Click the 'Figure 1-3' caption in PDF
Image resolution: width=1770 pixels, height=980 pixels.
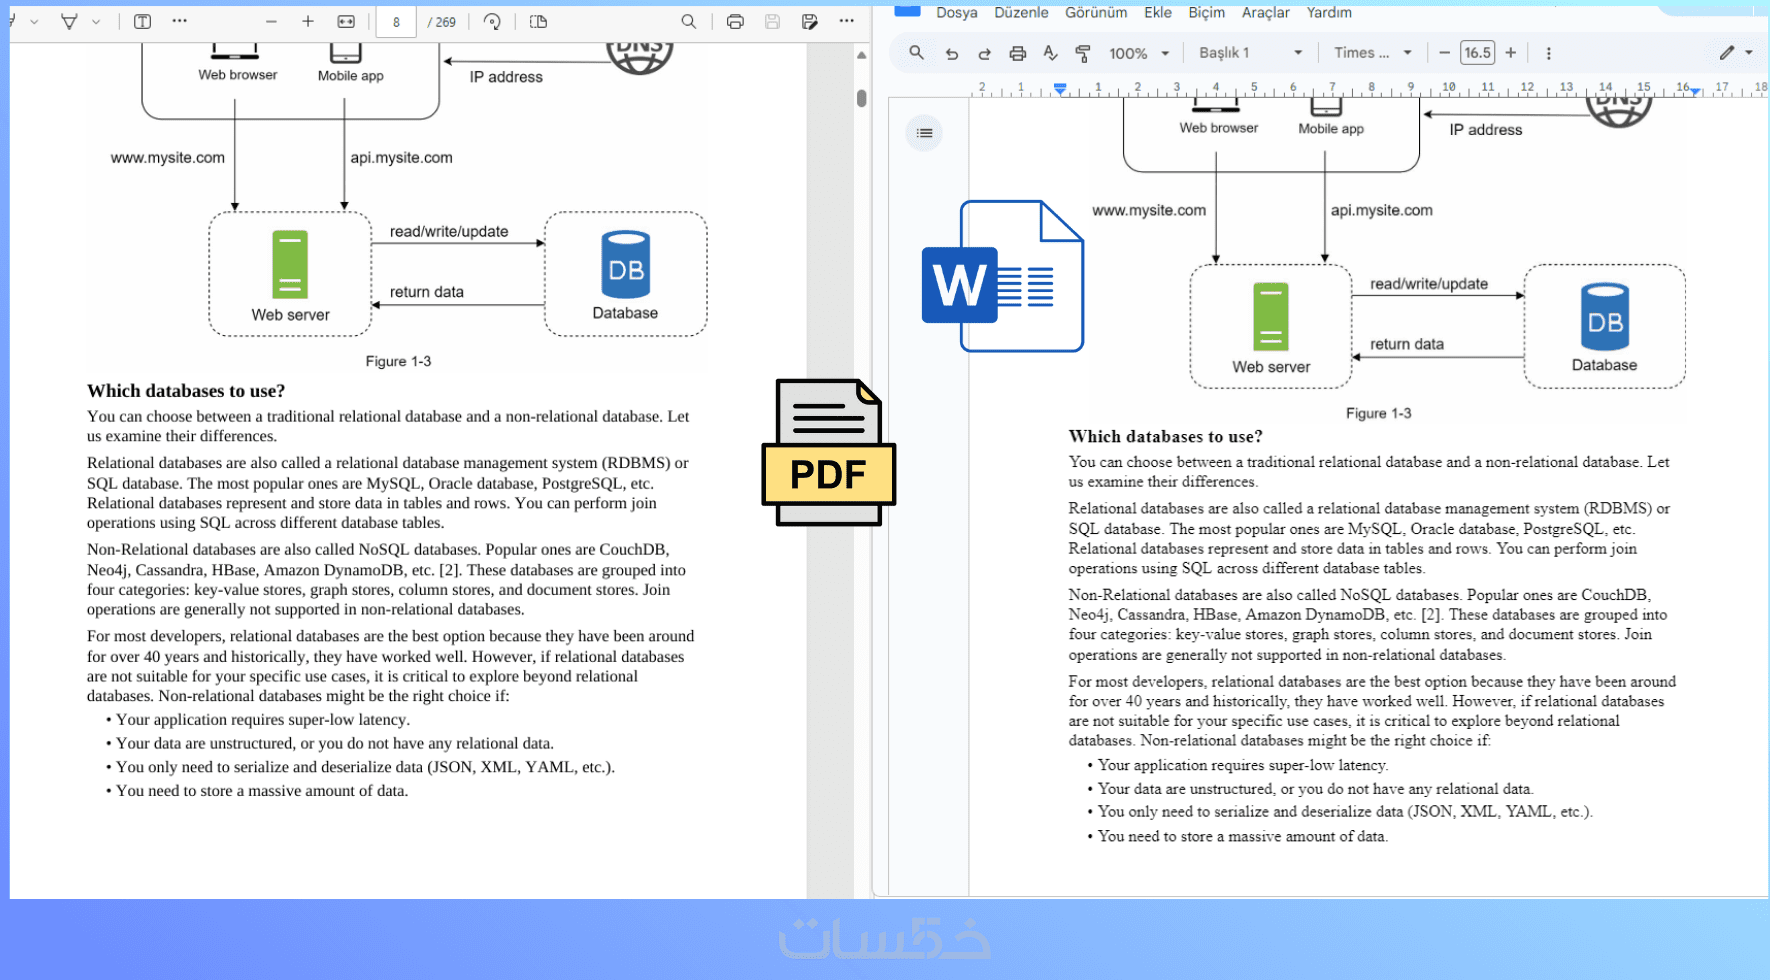click(x=398, y=361)
